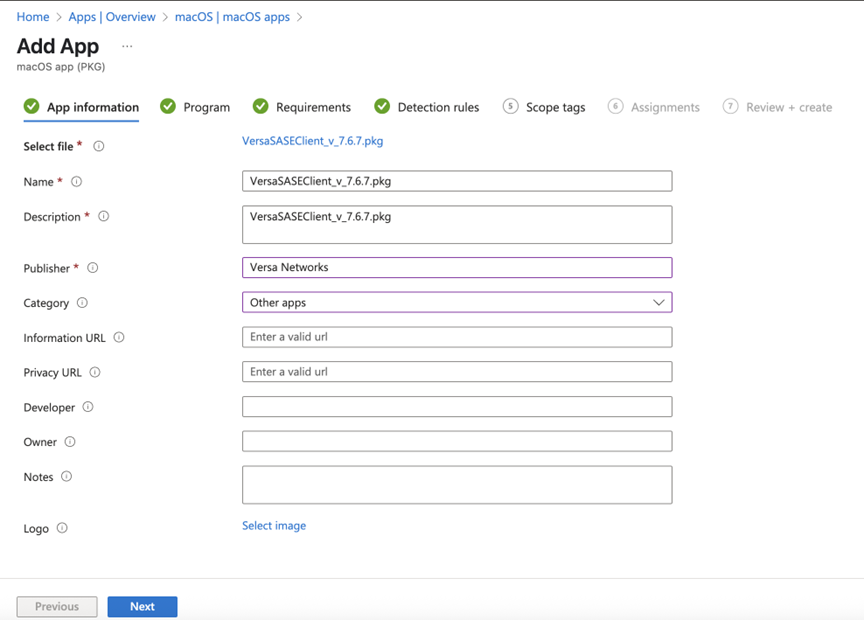Click the Next button
864x620 pixels.
point(142,606)
